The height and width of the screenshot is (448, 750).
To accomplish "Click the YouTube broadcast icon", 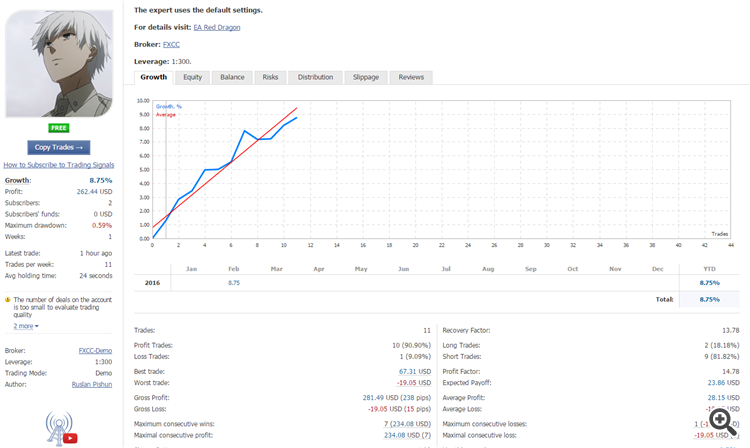I will 60,429.
